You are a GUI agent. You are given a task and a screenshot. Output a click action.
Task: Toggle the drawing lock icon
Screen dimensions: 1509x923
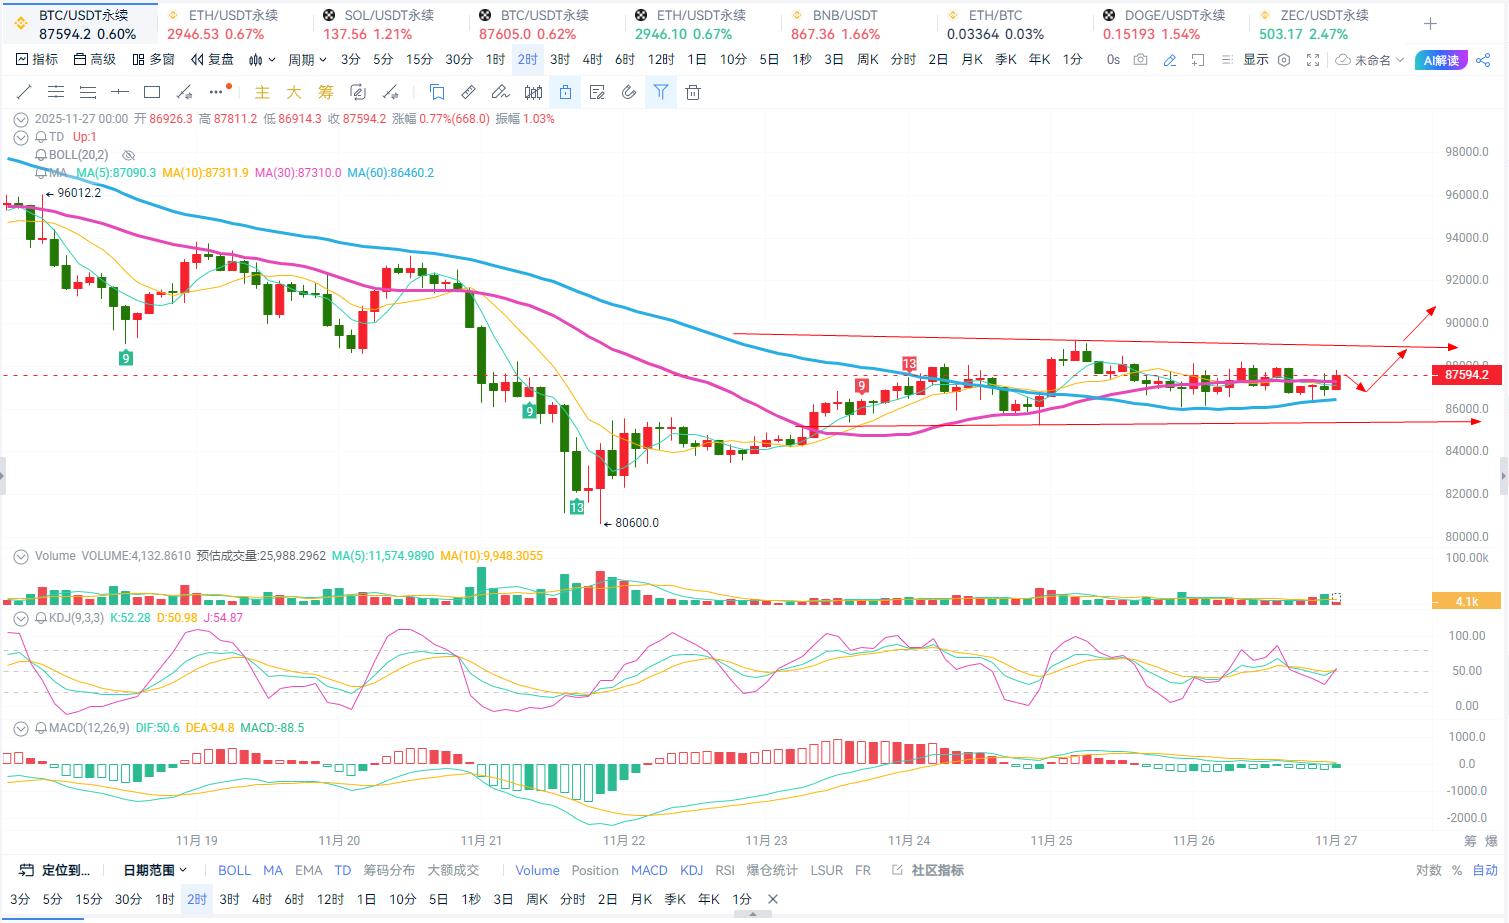click(565, 93)
